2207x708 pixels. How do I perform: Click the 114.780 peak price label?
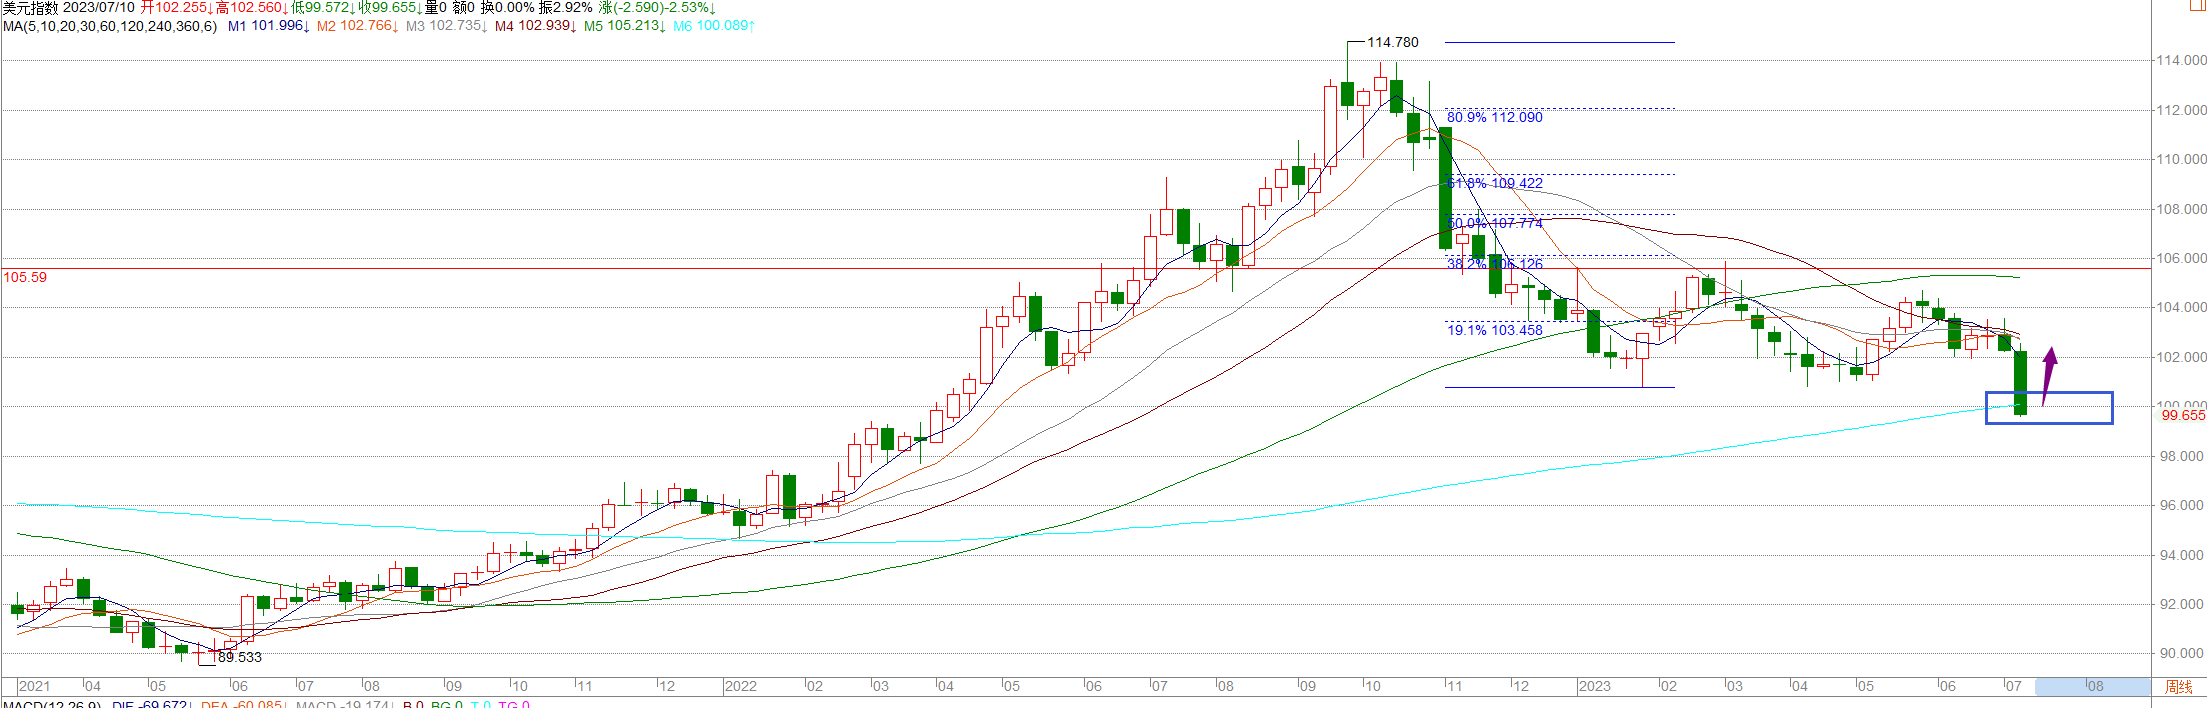pyautogui.click(x=1393, y=43)
